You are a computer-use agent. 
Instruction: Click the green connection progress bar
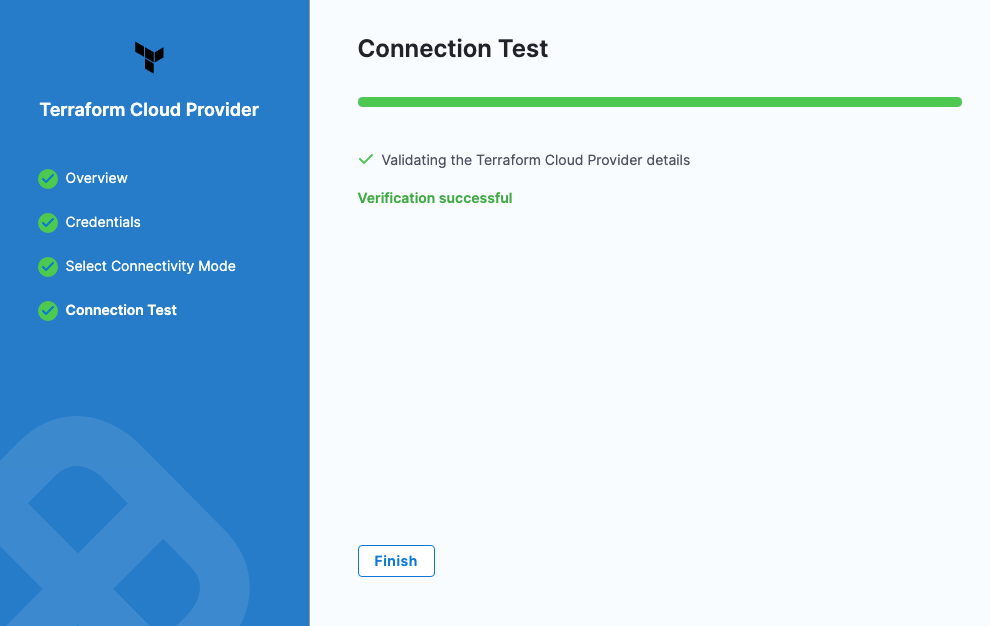coord(659,102)
